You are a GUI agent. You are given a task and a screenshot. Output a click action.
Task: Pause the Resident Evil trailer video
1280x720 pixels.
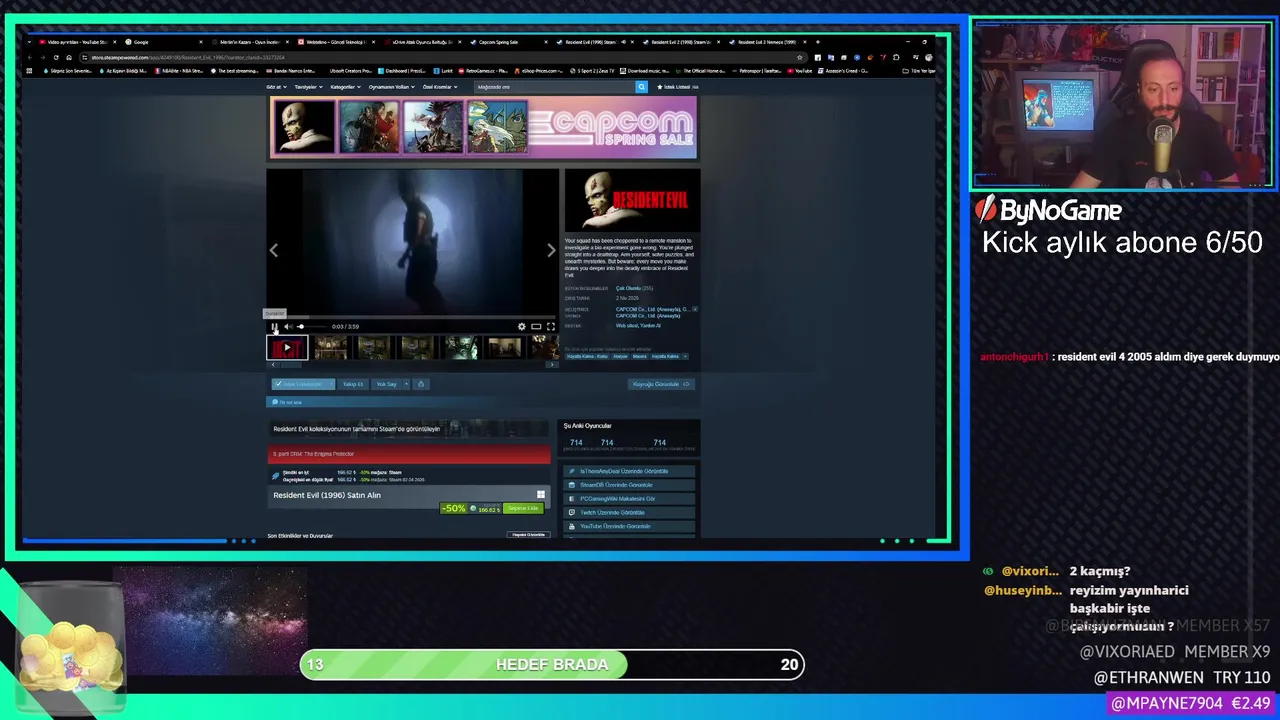(274, 326)
